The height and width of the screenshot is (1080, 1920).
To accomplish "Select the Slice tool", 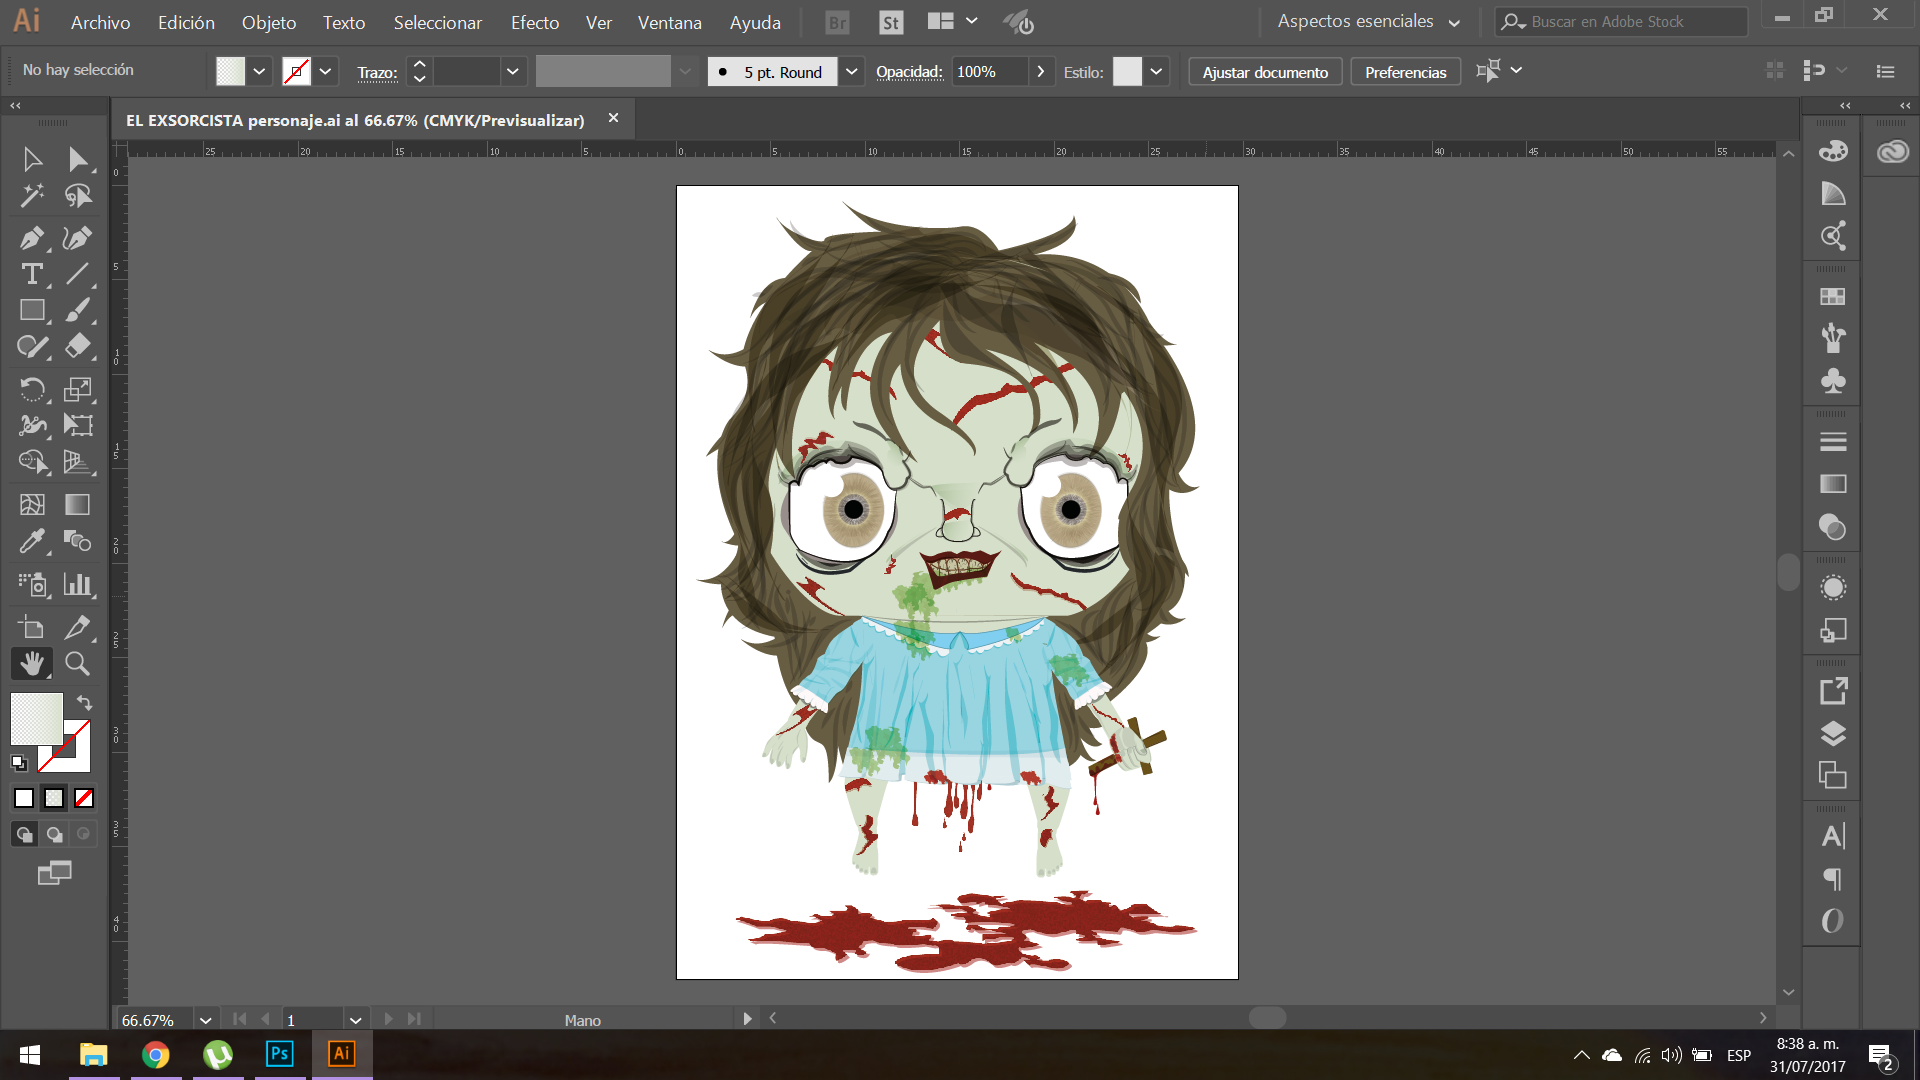I will tap(78, 627).
